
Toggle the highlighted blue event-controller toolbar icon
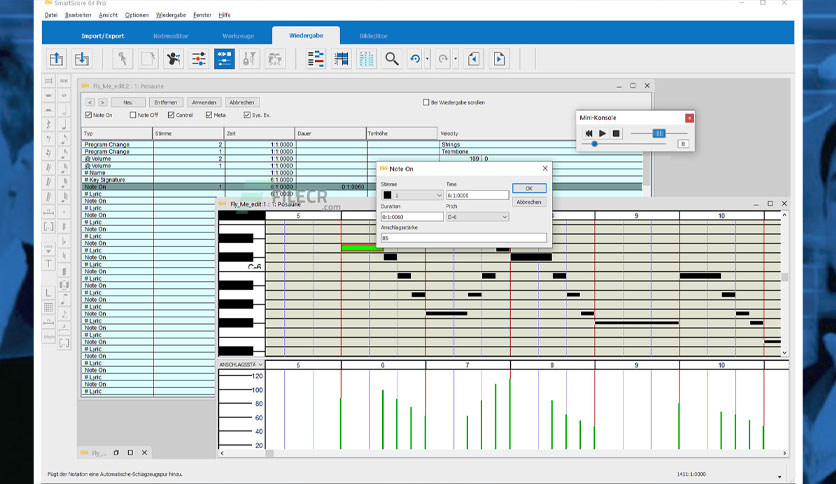(x=224, y=59)
